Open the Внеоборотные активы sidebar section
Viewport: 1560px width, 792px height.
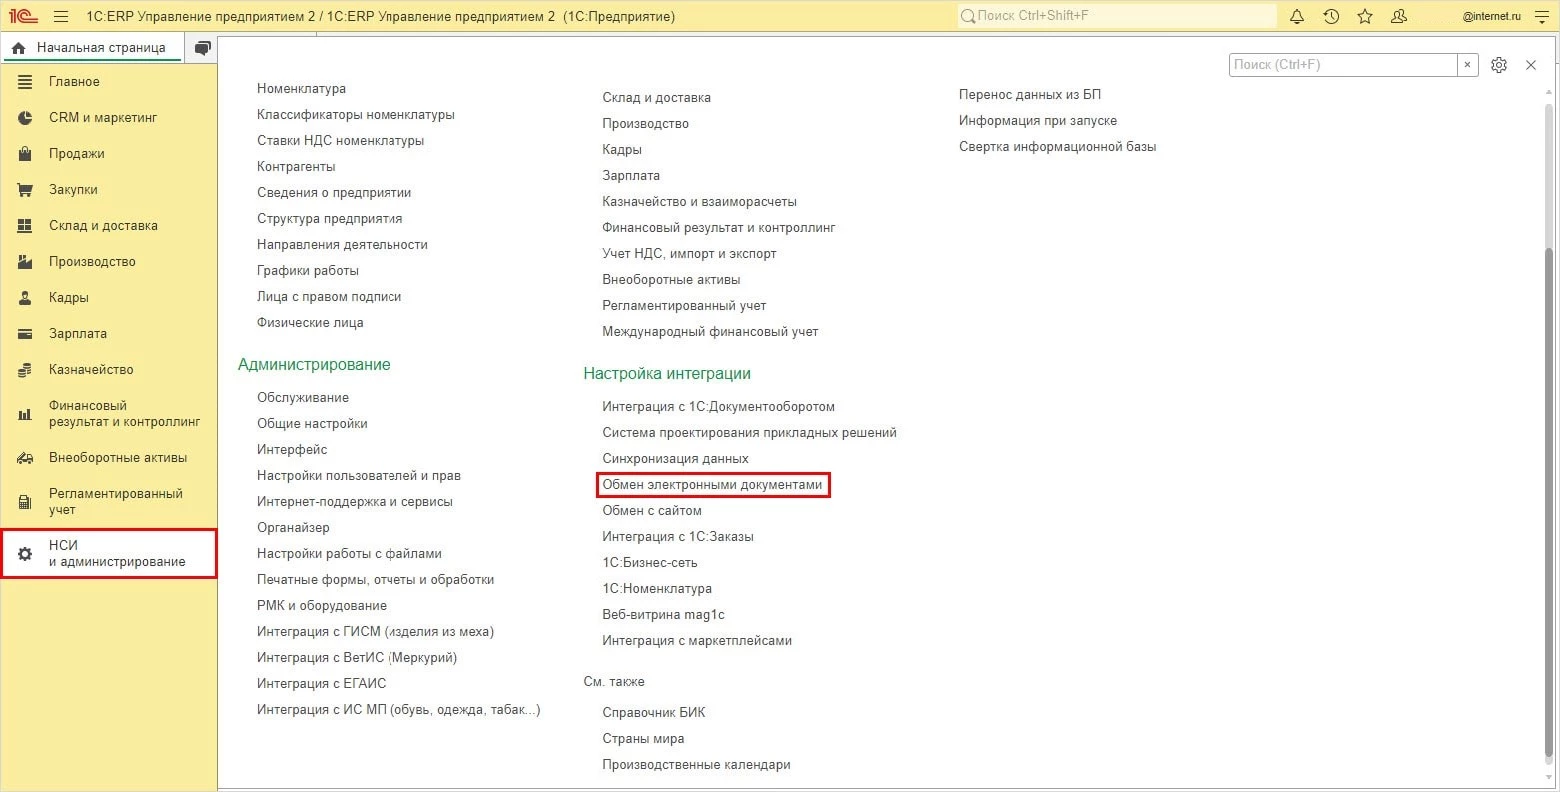pos(109,458)
